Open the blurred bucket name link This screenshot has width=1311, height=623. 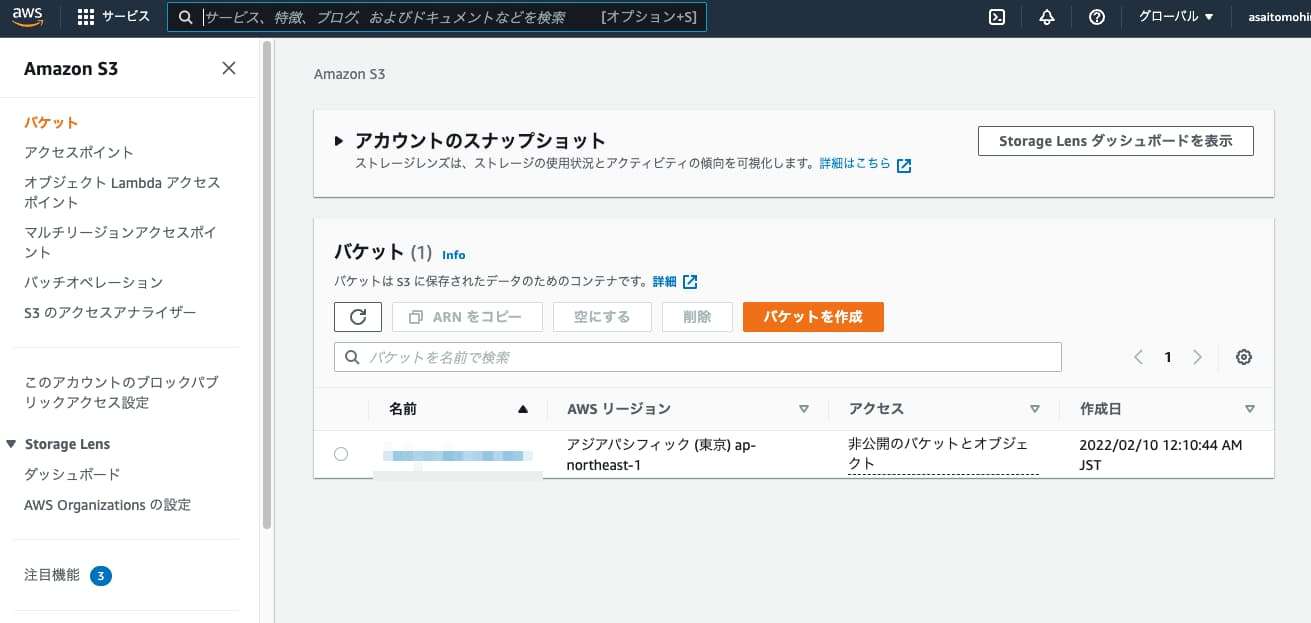pyautogui.click(x=458, y=456)
